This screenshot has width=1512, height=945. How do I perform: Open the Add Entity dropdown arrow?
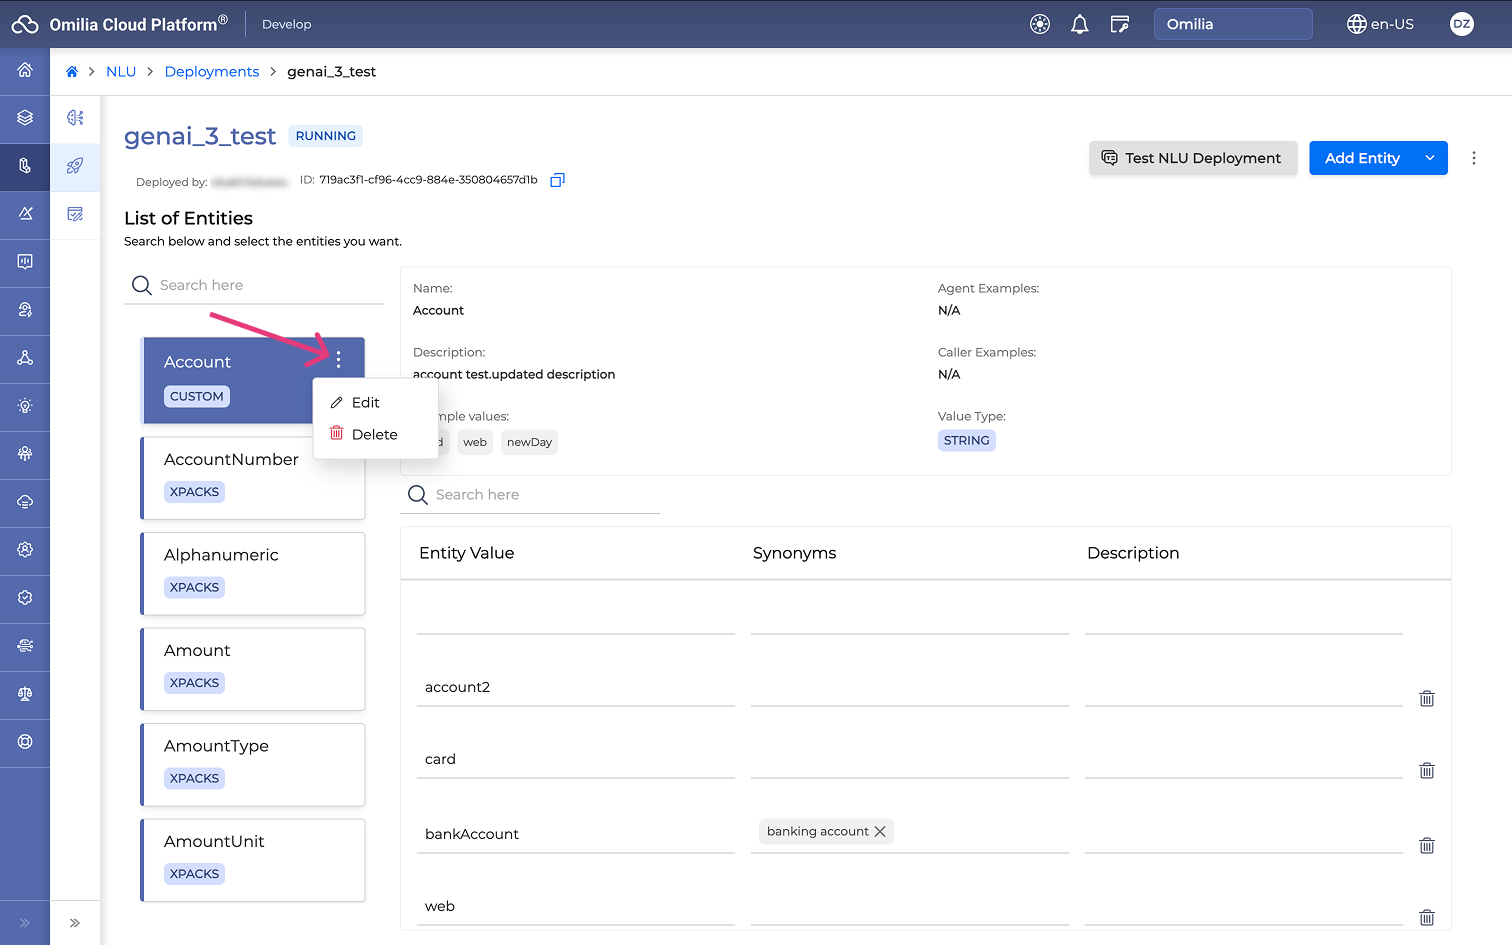[x=1430, y=158]
